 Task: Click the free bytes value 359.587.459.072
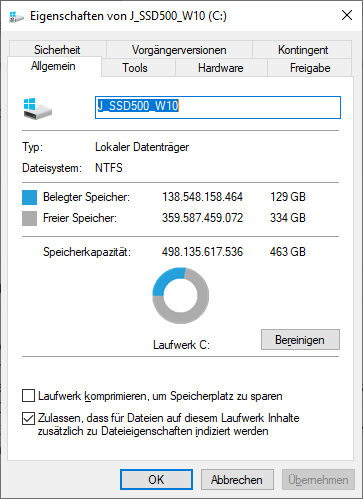click(202, 218)
